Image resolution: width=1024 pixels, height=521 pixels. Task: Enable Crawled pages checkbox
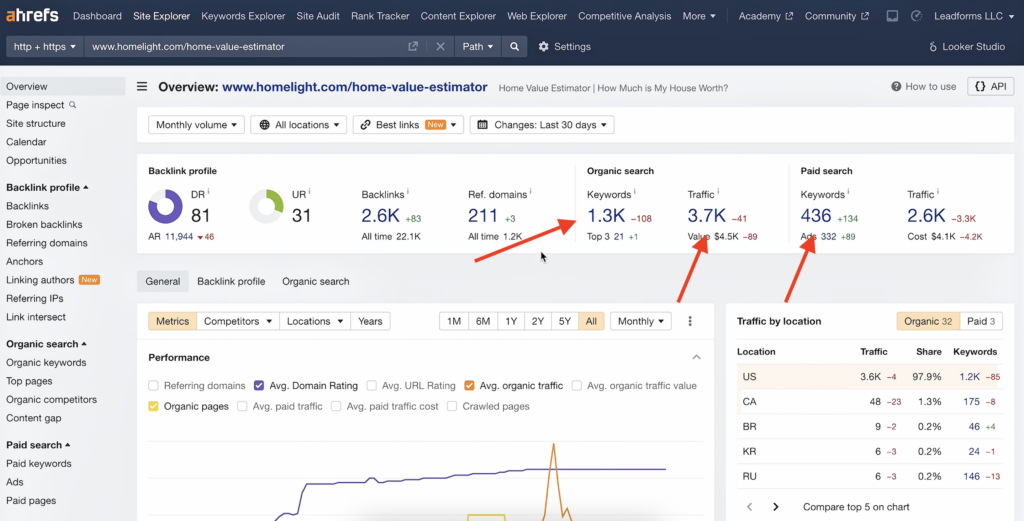coord(452,406)
